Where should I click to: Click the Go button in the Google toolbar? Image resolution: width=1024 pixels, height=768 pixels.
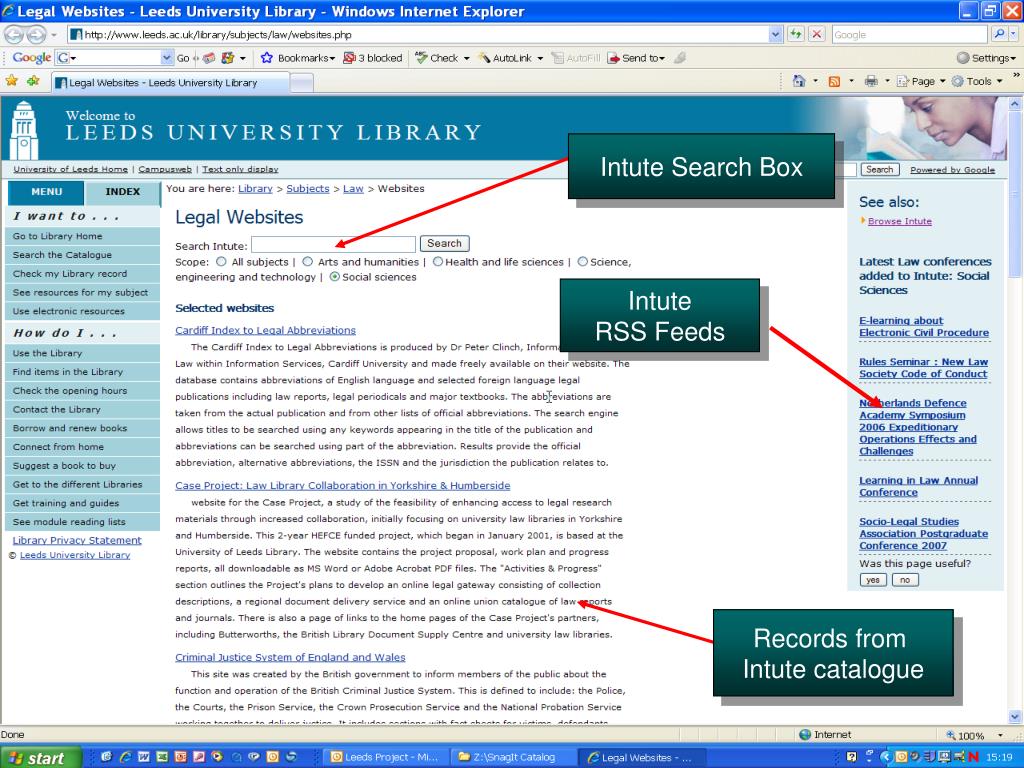point(183,58)
